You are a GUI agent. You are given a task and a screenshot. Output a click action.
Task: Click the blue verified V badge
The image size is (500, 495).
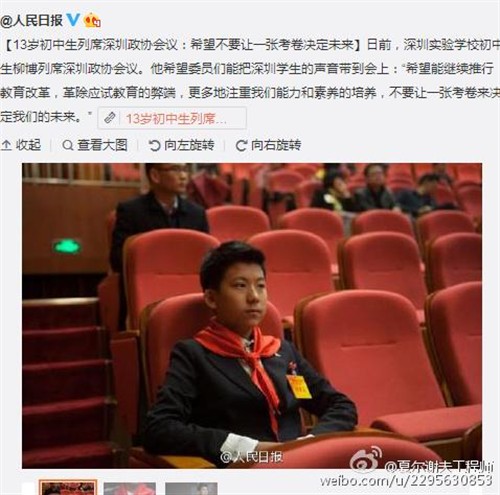coord(73,20)
